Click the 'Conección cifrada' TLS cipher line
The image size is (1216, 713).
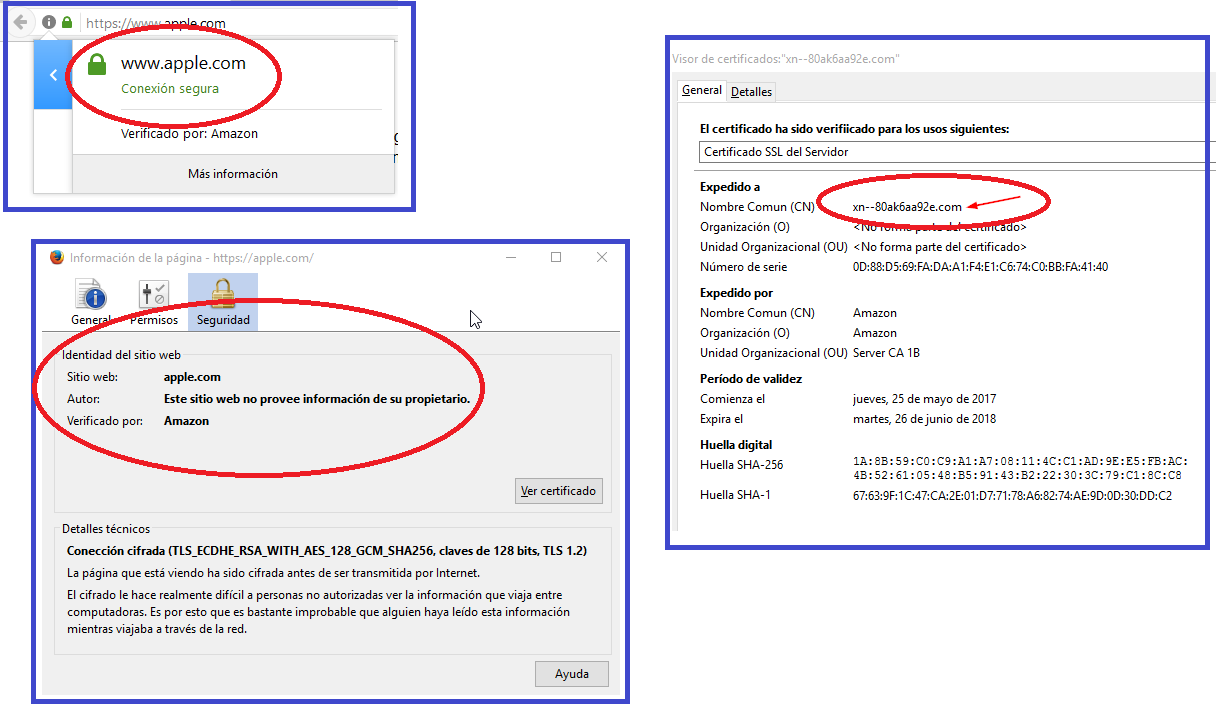pyautogui.click(x=327, y=551)
